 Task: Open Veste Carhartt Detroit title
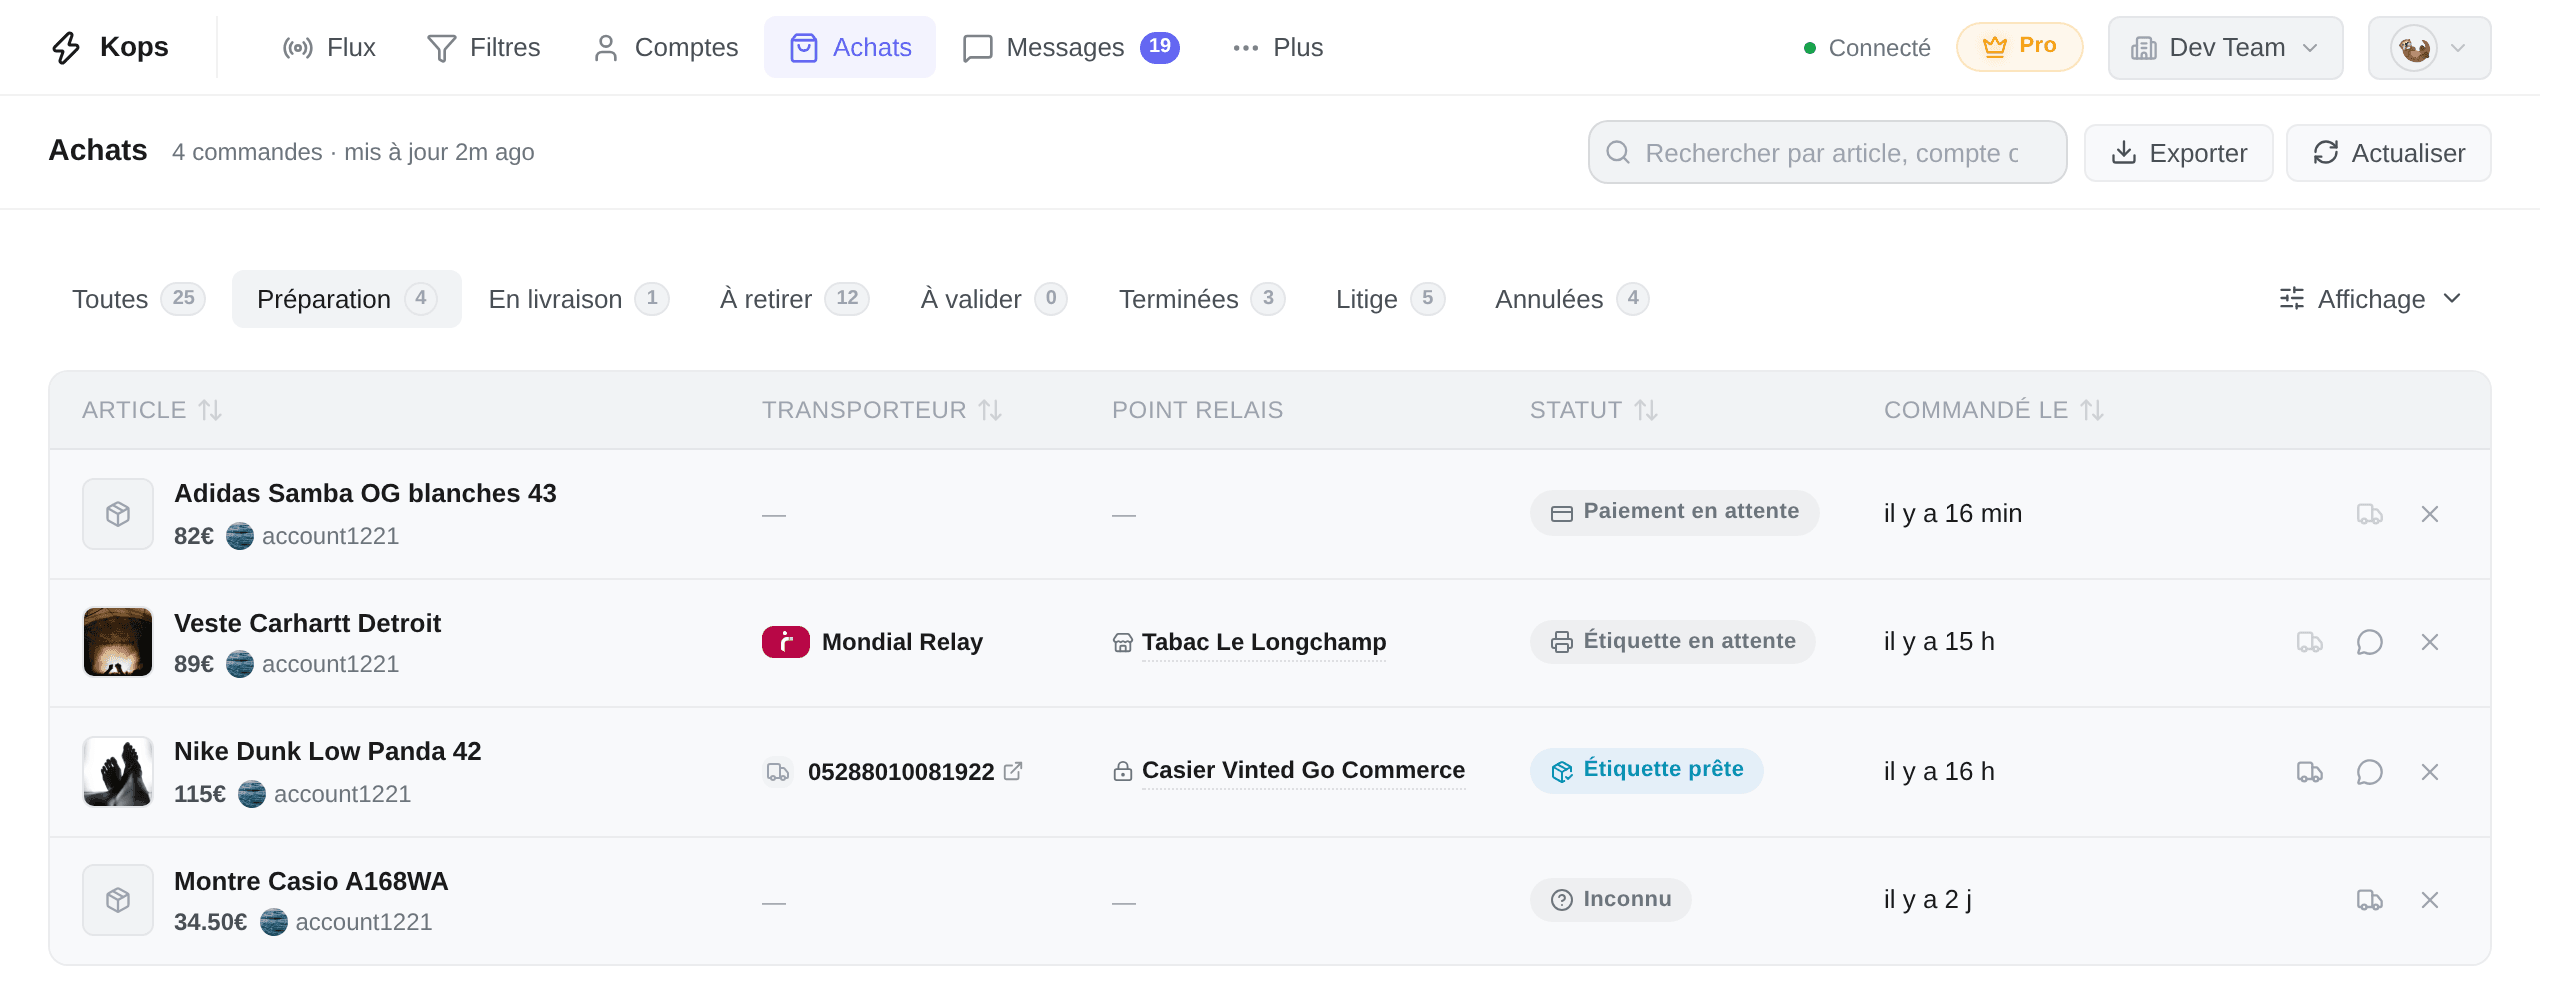pyautogui.click(x=307, y=623)
